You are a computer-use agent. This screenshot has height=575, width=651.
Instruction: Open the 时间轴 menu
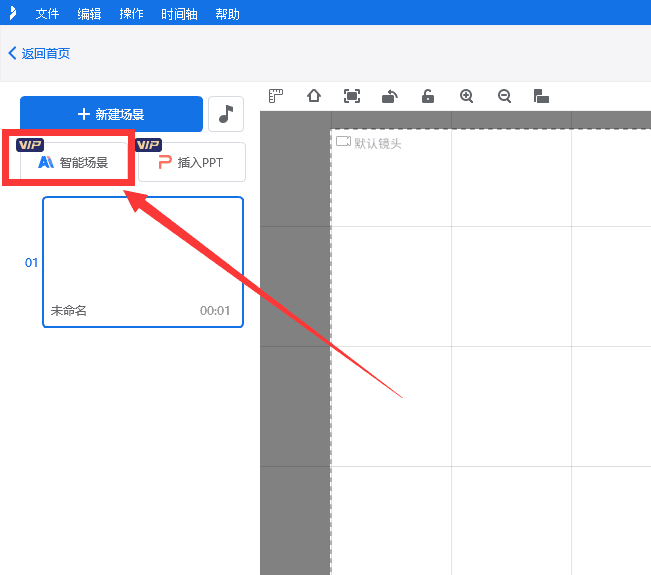[x=179, y=14]
